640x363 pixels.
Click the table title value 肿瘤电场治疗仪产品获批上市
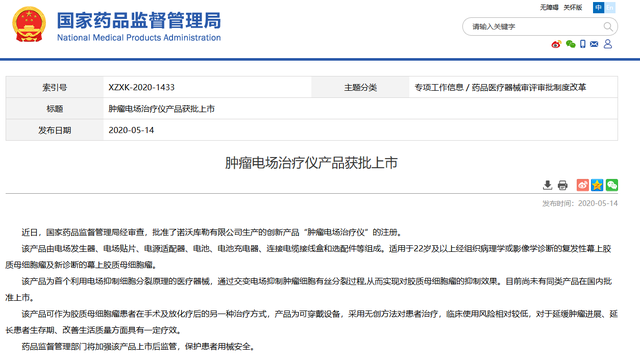[x=161, y=109]
